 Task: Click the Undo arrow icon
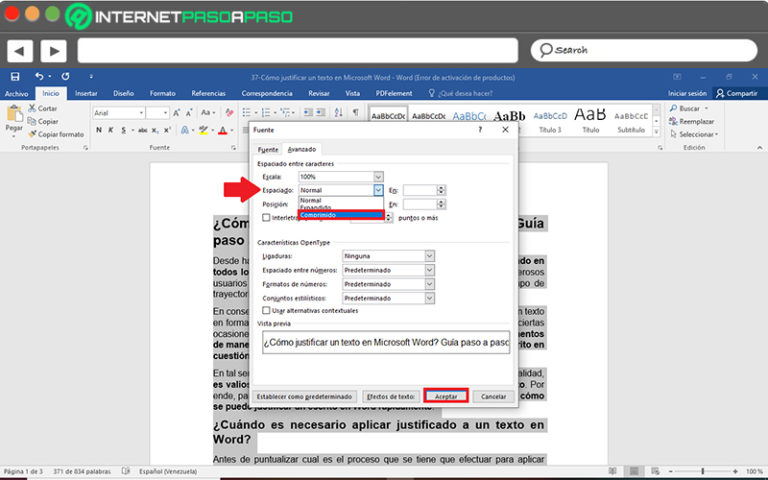click(x=40, y=77)
